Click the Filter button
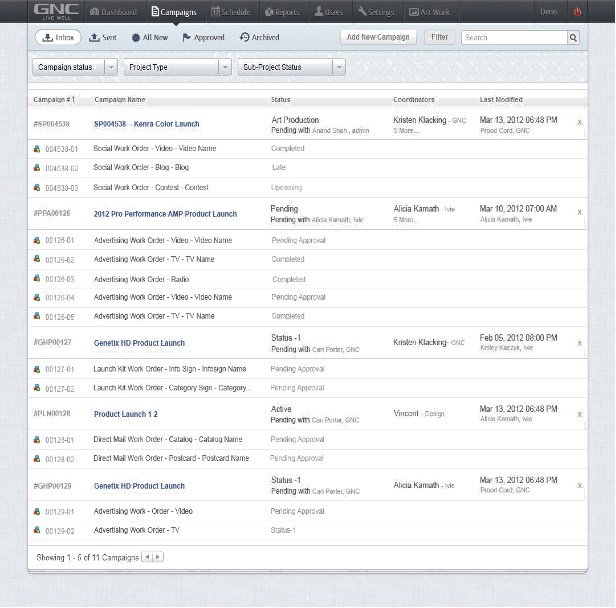Image resolution: width=616 pixels, height=608 pixels. pyautogui.click(x=438, y=37)
